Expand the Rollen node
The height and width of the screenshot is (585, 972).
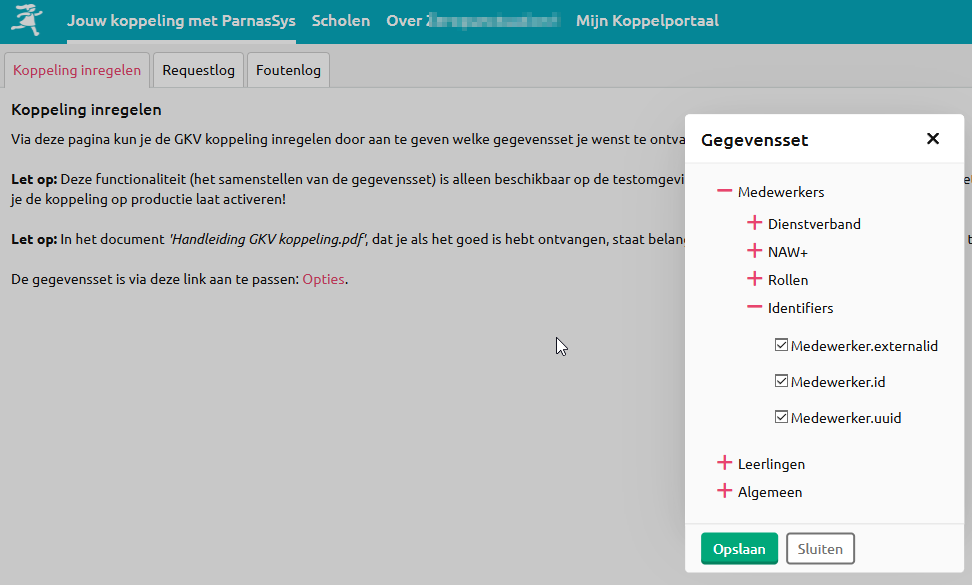[754, 279]
